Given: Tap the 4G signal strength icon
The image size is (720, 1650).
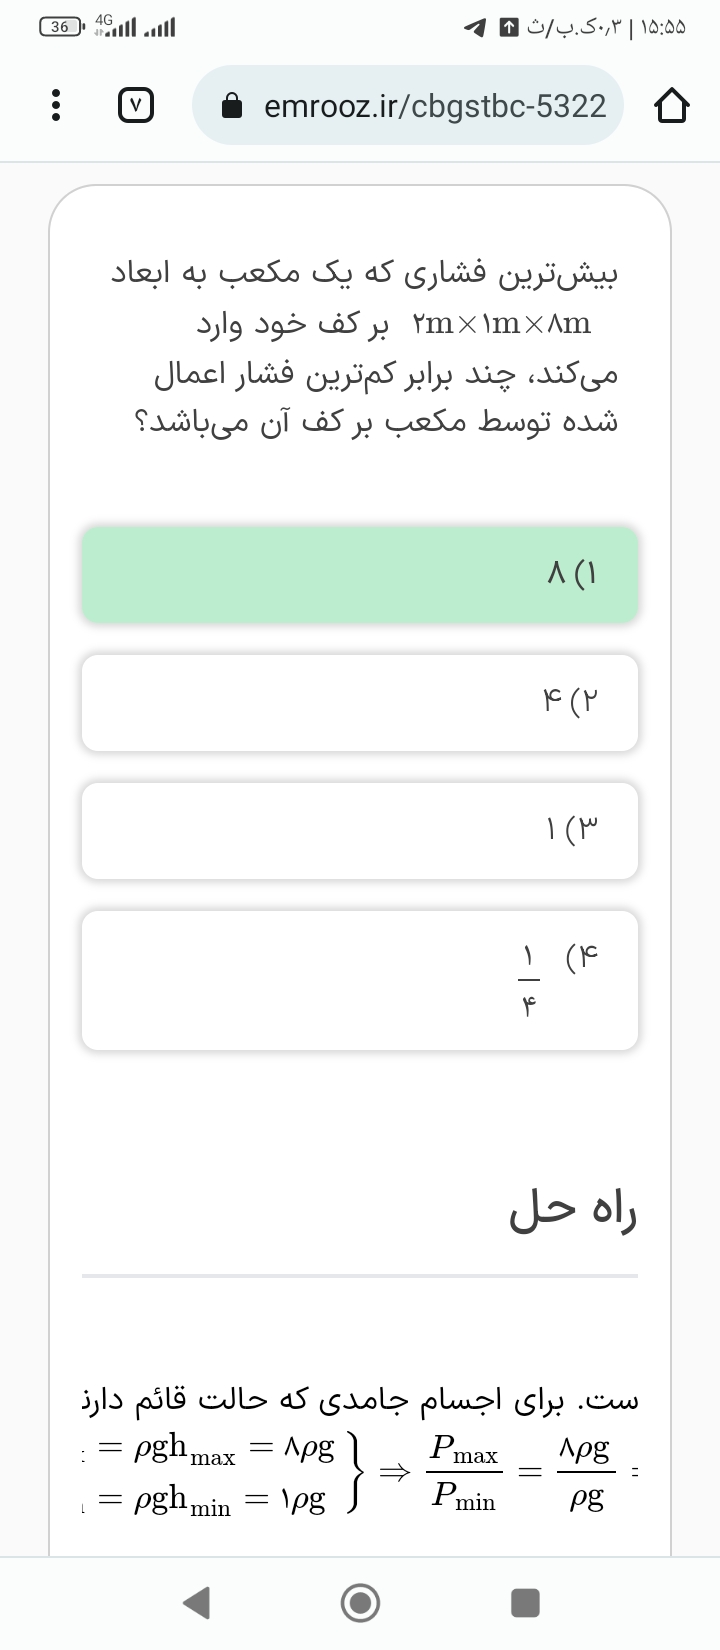Looking at the screenshot, I should (112, 26).
